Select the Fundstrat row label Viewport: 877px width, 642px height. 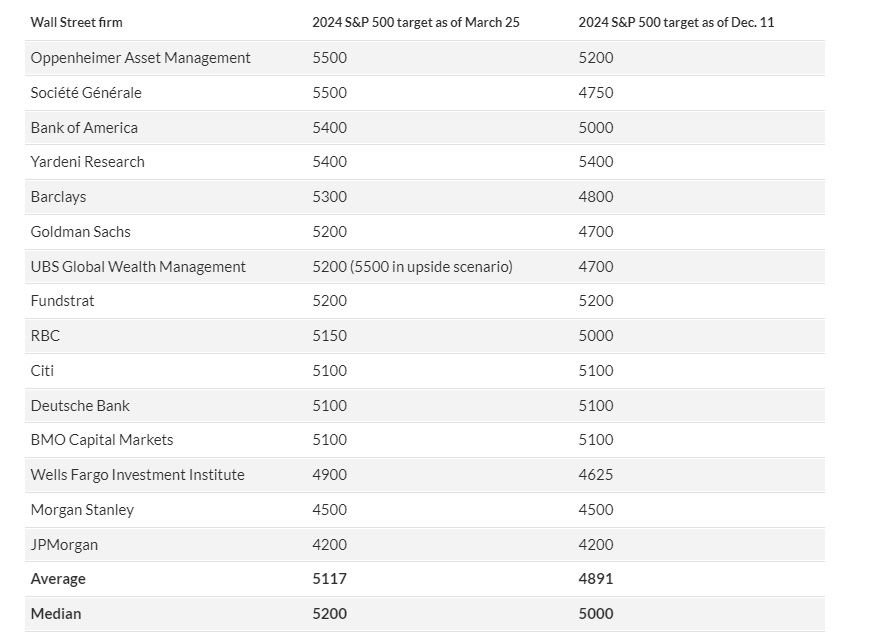pyautogui.click(x=62, y=301)
